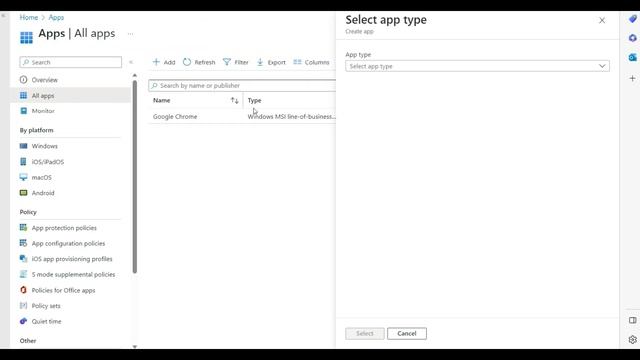The height and width of the screenshot is (360, 640).
Task: Click the Office apps policy icon
Action: [23, 290]
